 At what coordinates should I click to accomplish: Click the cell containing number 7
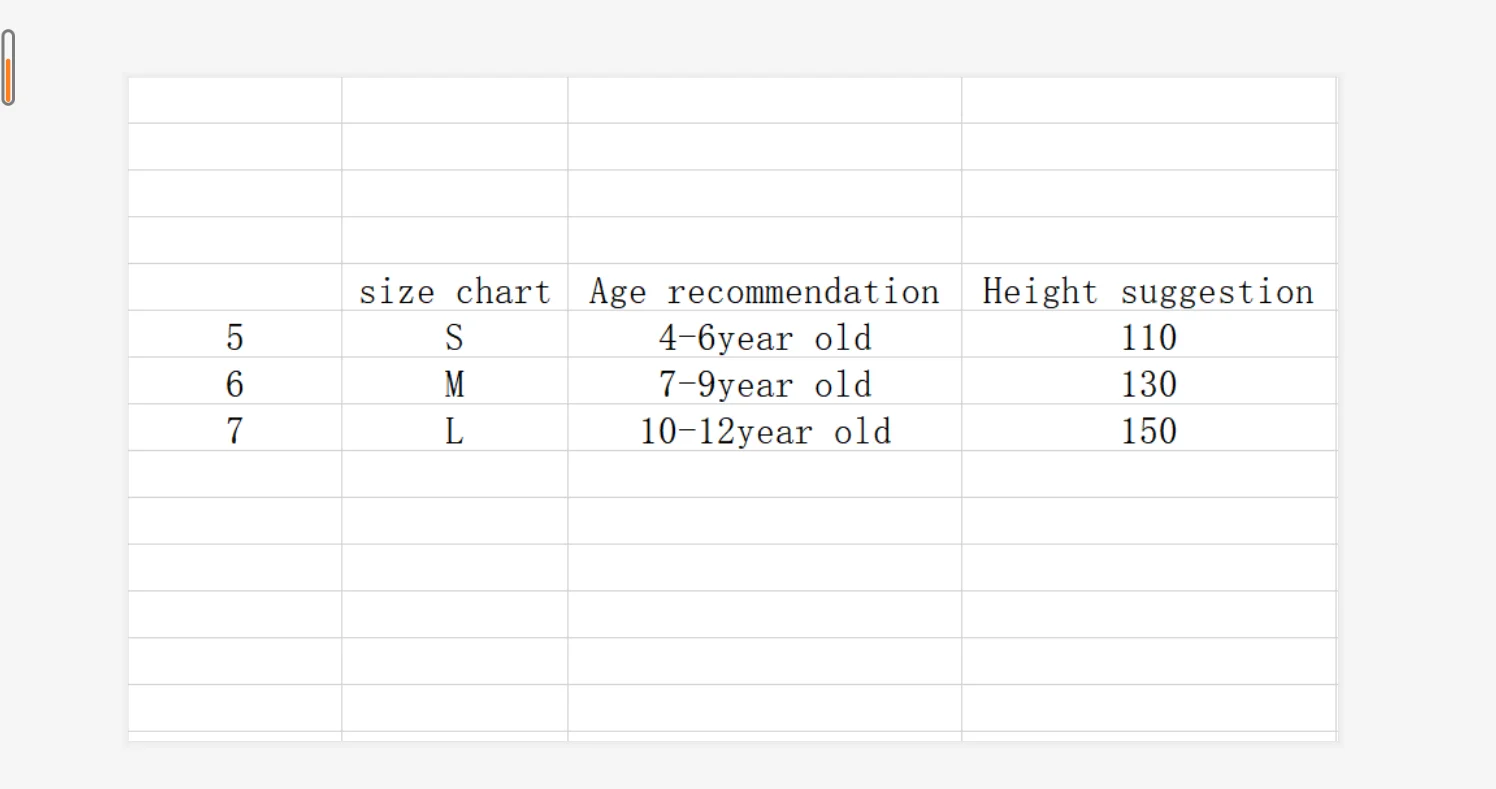235,428
